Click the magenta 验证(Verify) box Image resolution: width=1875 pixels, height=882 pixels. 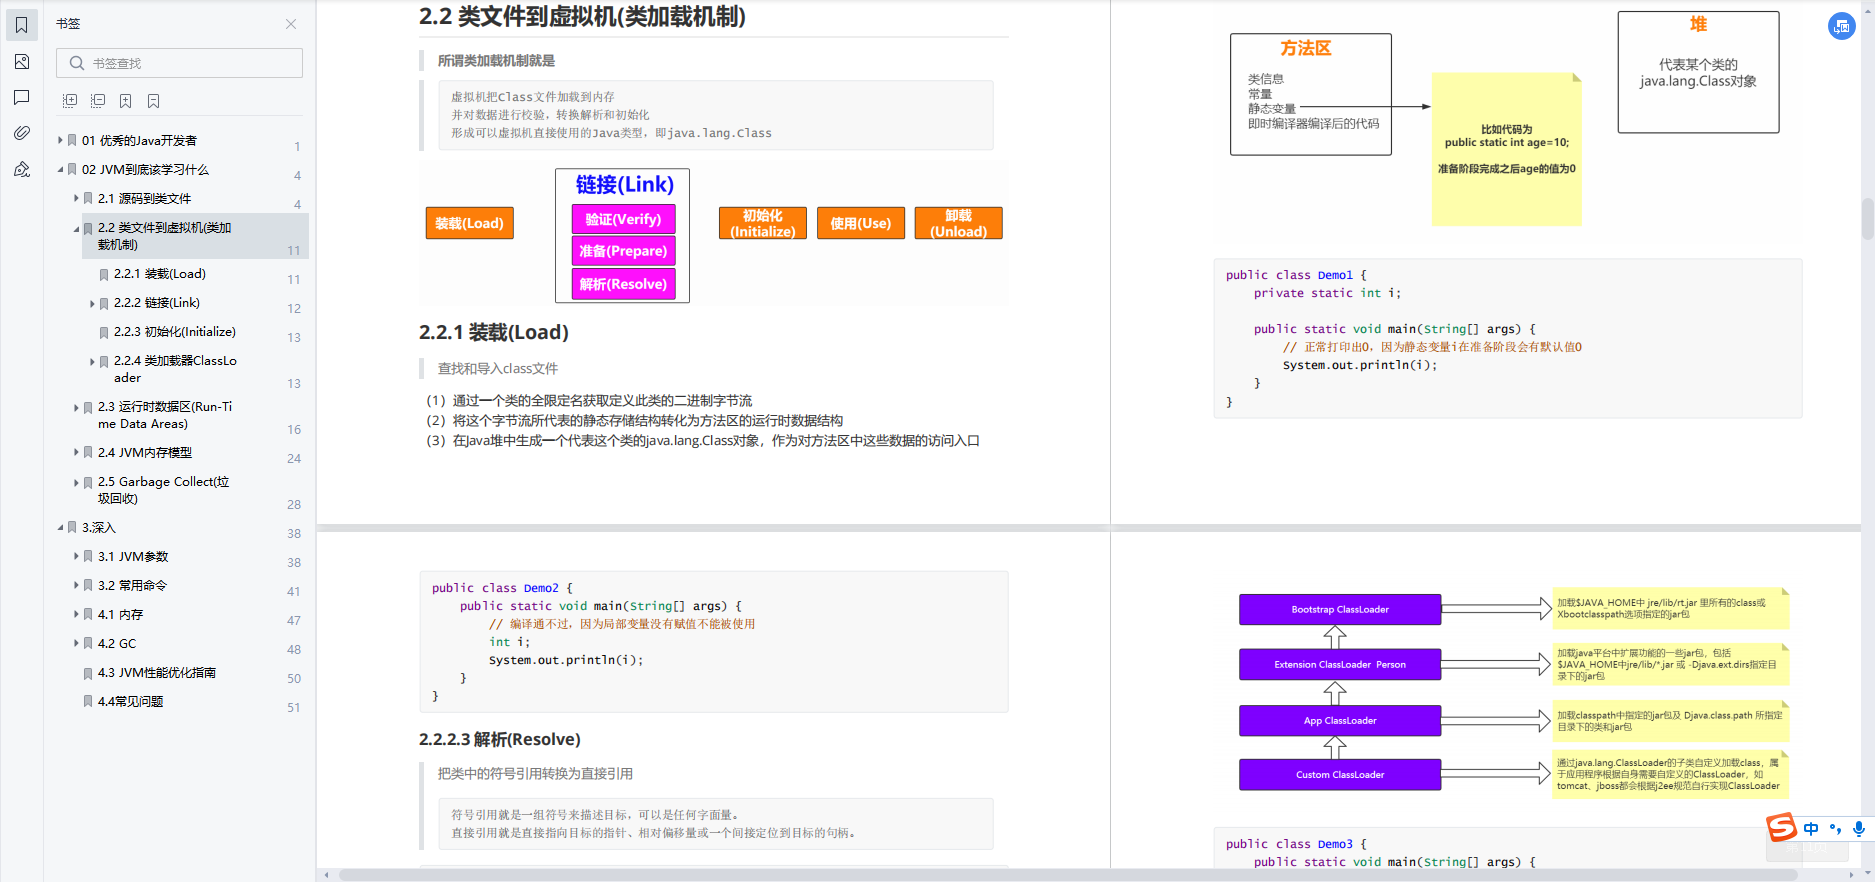(x=623, y=219)
